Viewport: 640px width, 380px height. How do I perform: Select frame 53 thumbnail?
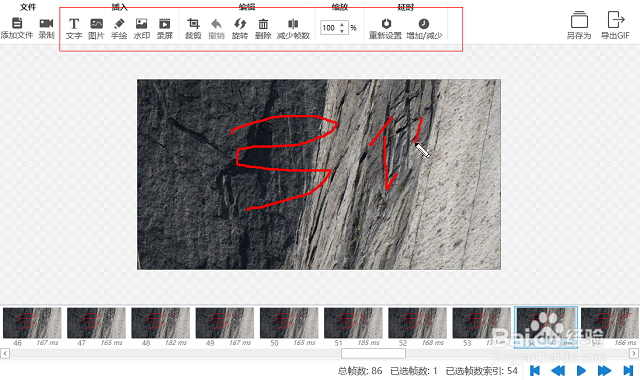[x=482, y=323]
